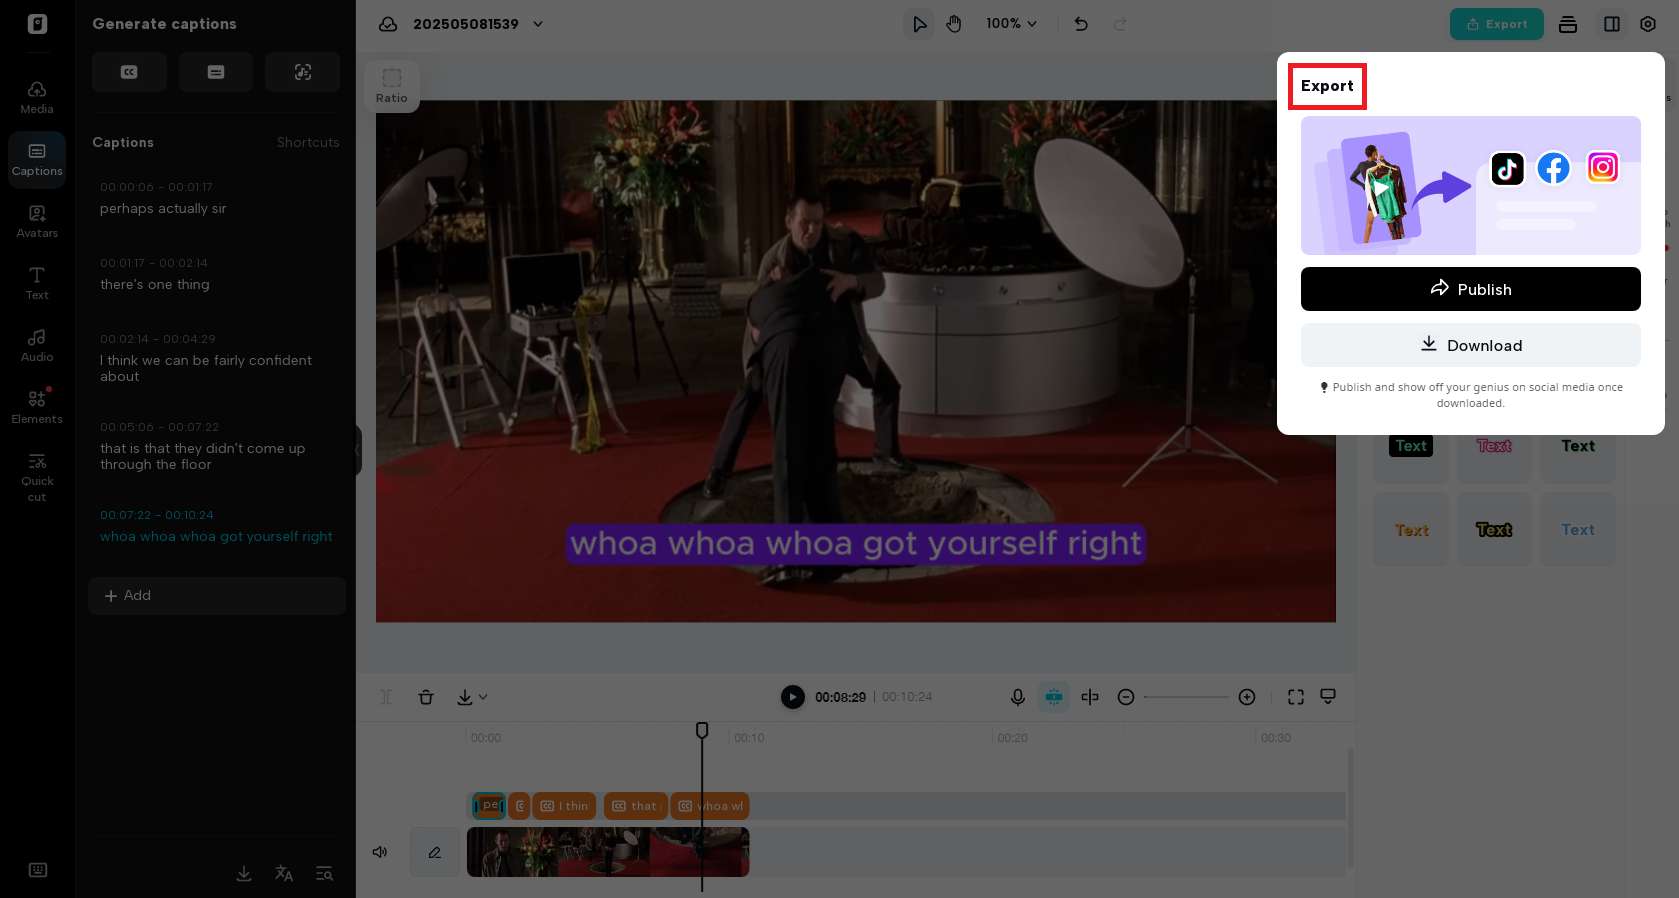This screenshot has height=898, width=1679.
Task: Click the redo arrow
Action: point(1120,24)
